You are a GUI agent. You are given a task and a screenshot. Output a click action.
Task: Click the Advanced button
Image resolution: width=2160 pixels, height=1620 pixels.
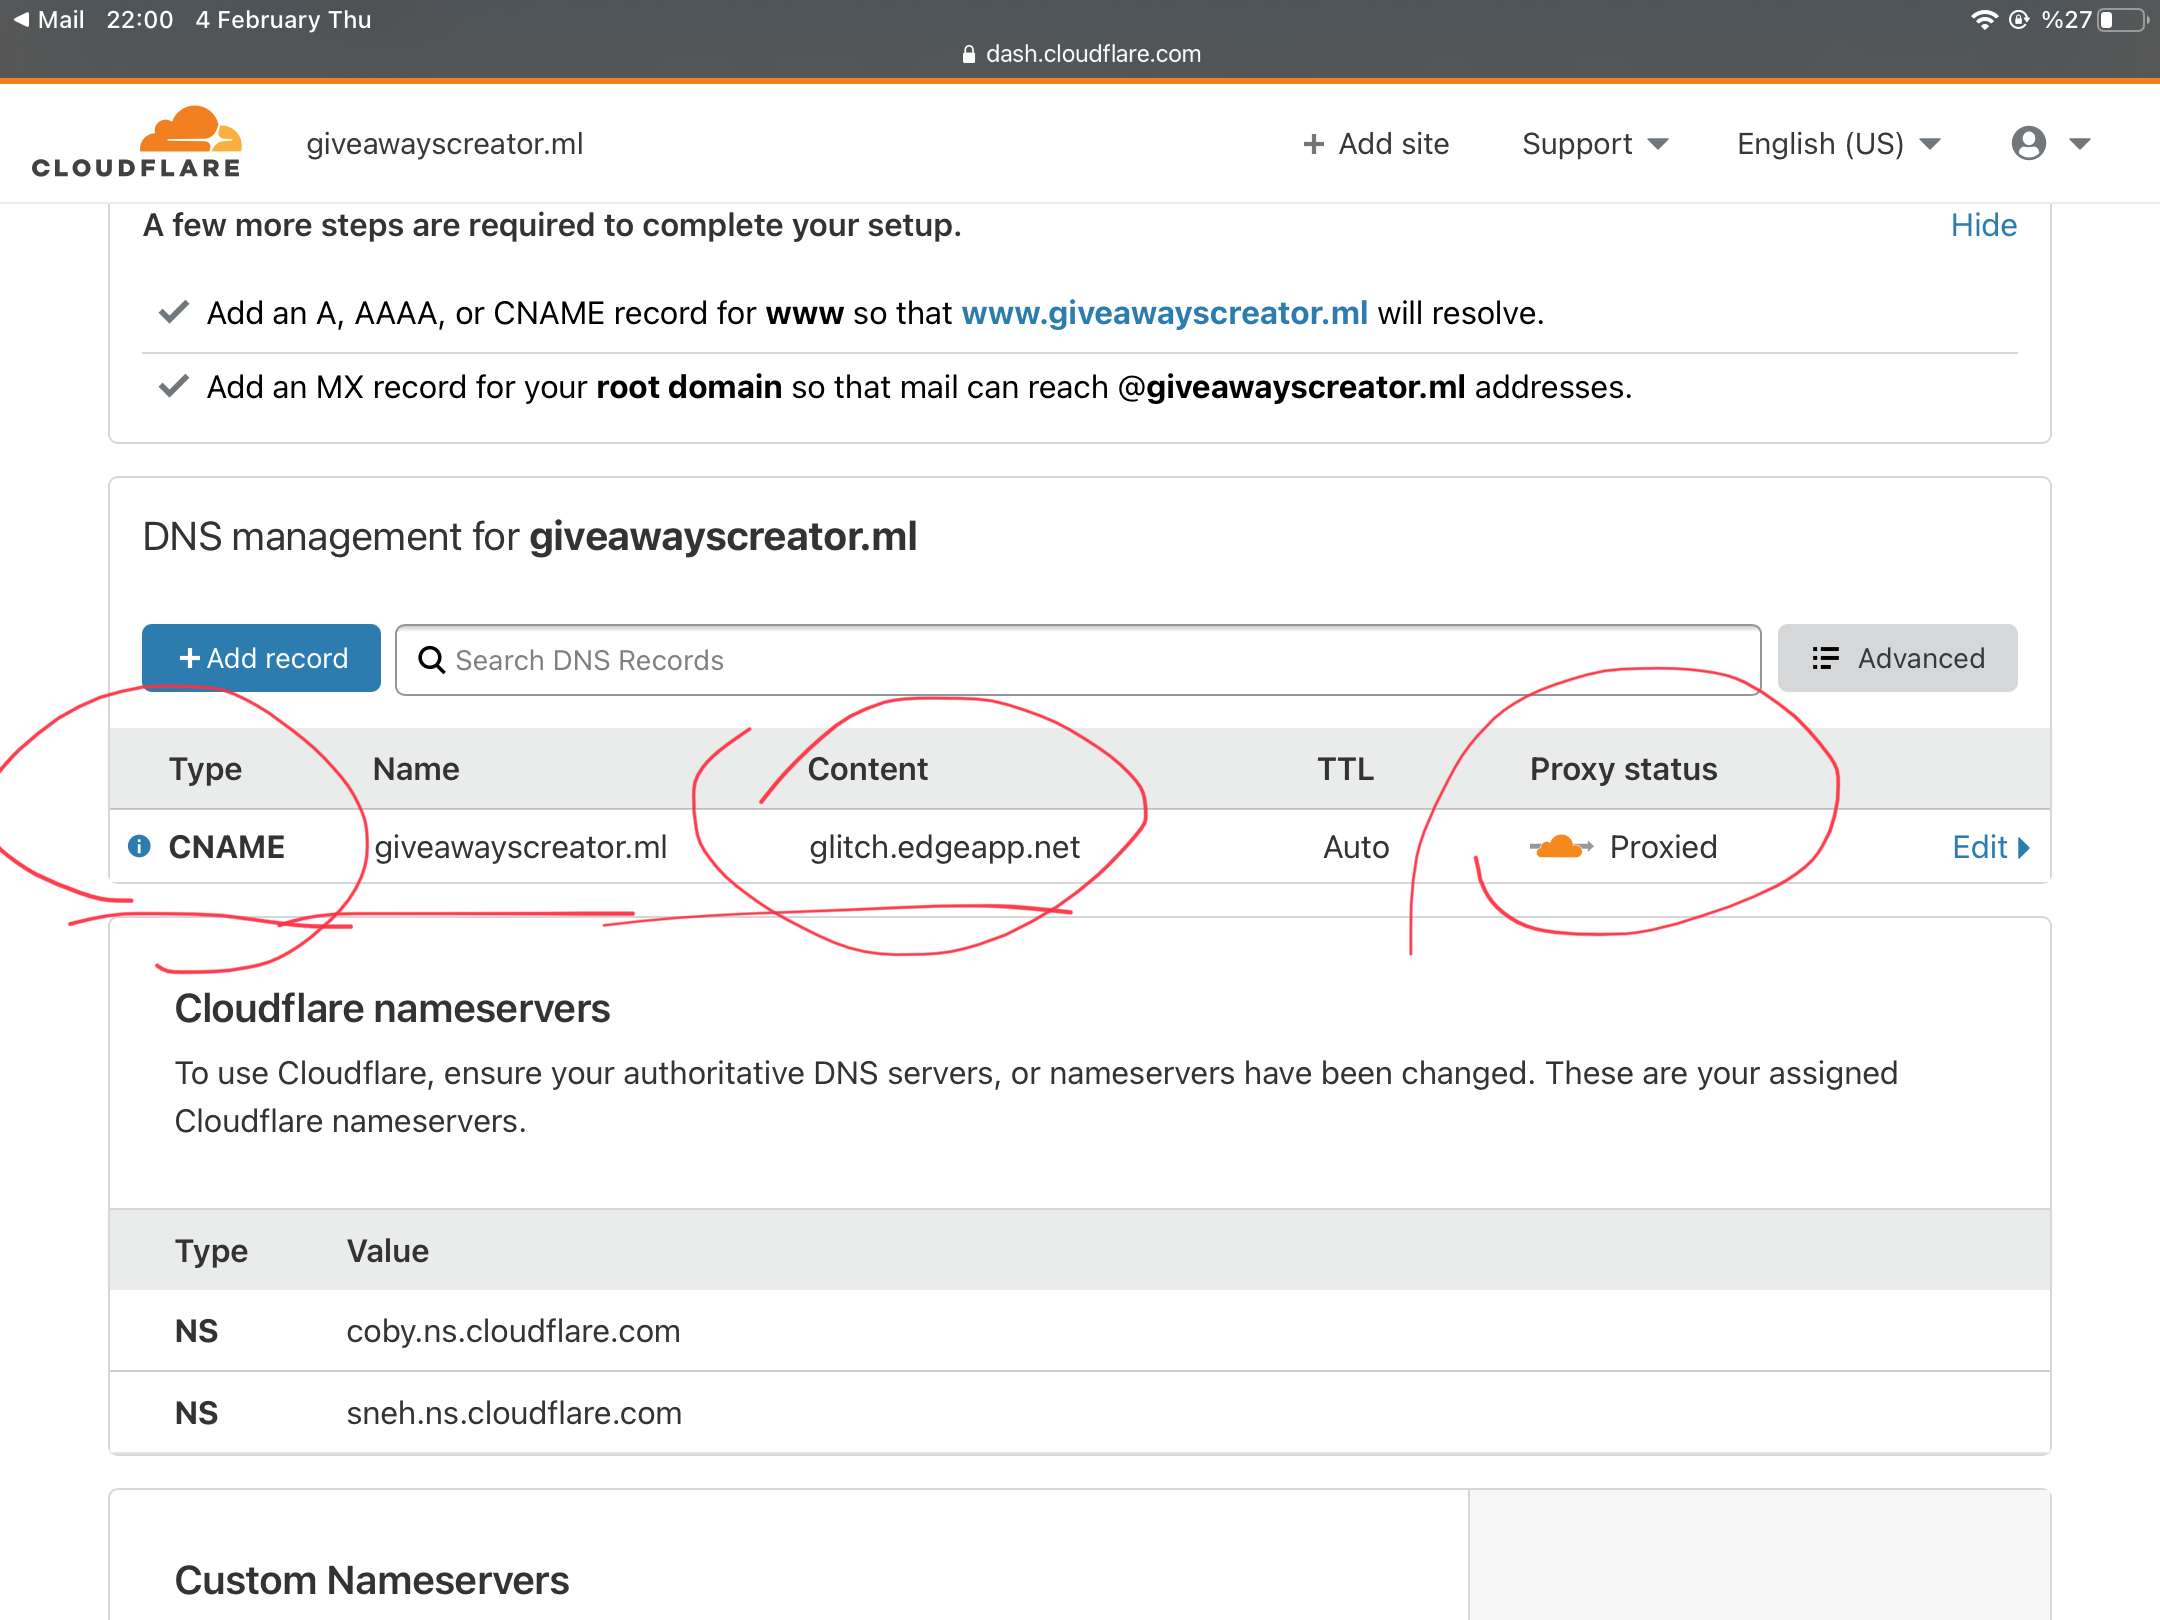pyautogui.click(x=1897, y=658)
